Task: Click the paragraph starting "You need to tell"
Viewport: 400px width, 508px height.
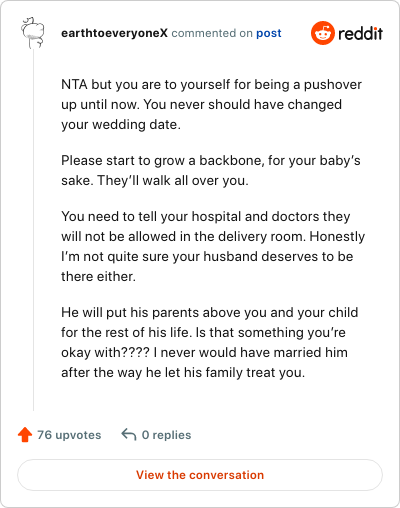Action: click(x=213, y=246)
